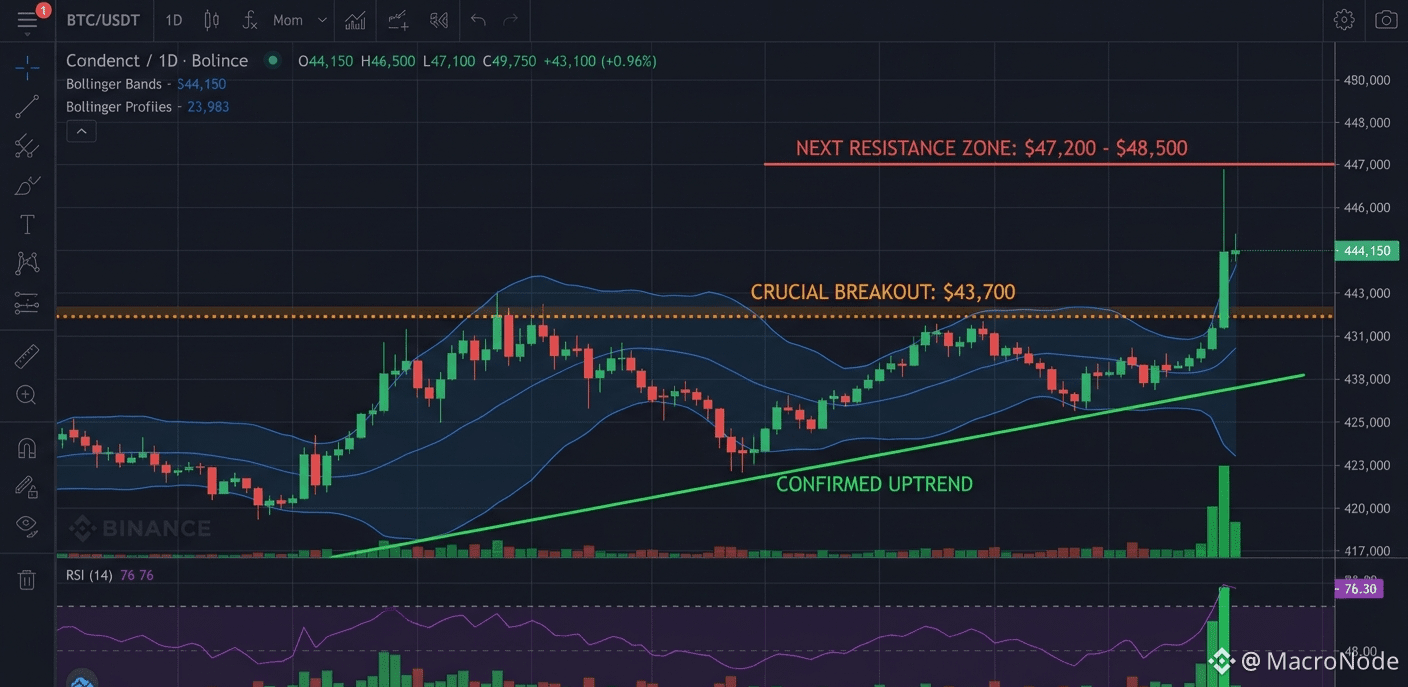Click the RSI (14) indicator label
This screenshot has height=687, width=1408.
click(x=89, y=575)
